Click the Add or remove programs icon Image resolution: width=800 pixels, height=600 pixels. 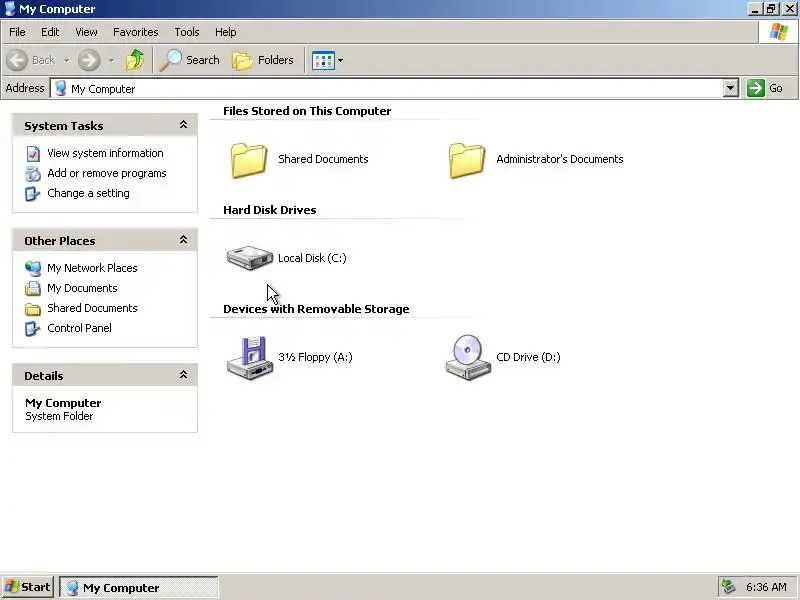click(x=33, y=173)
